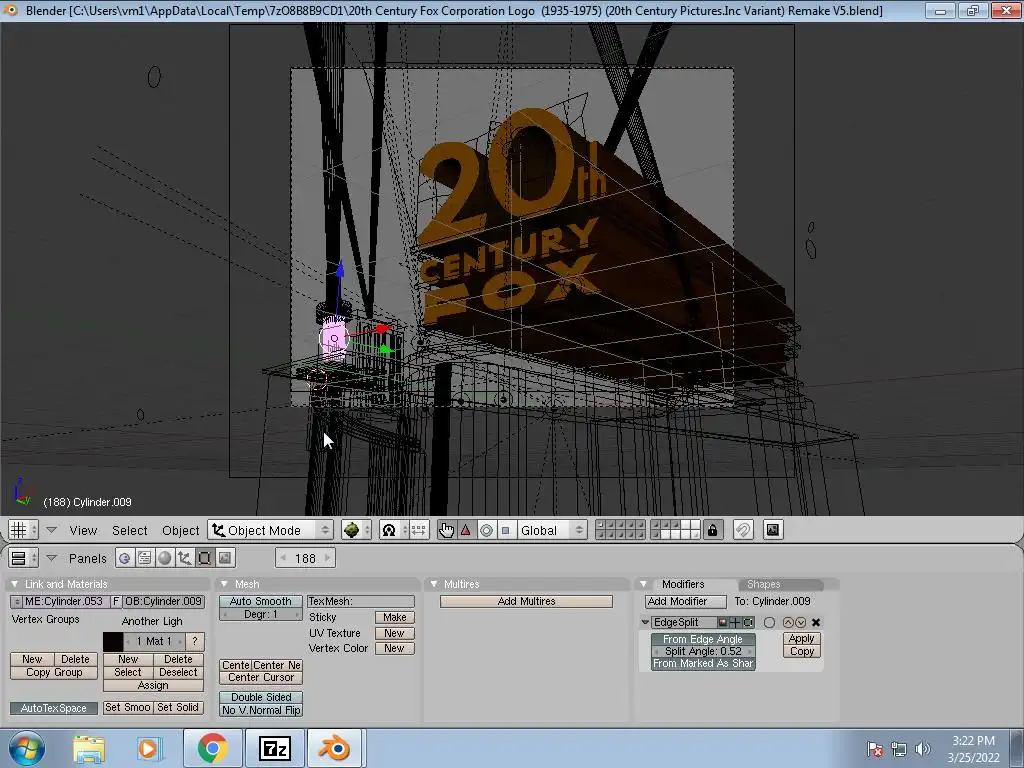
Task: Click the snap magnet icon in 3D header
Action: pyautogui.click(x=743, y=530)
